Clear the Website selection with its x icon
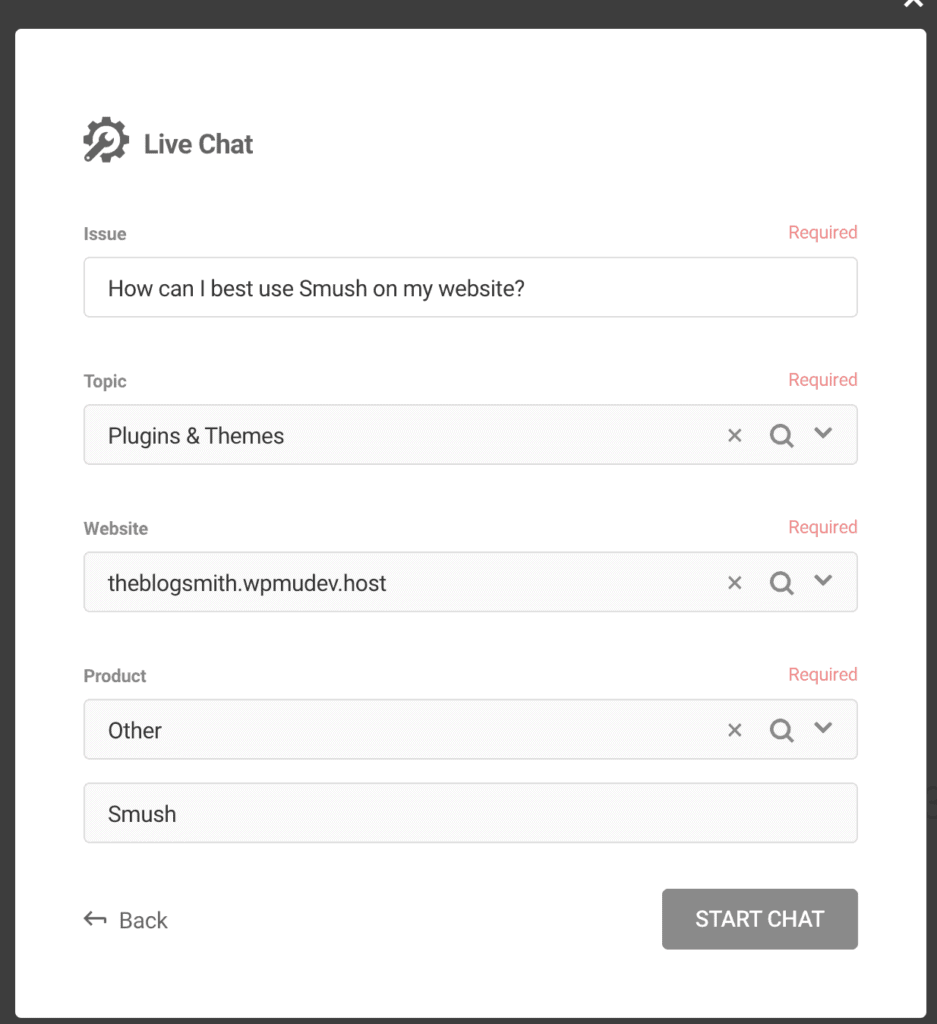Image resolution: width=937 pixels, height=1024 pixels. coord(735,582)
